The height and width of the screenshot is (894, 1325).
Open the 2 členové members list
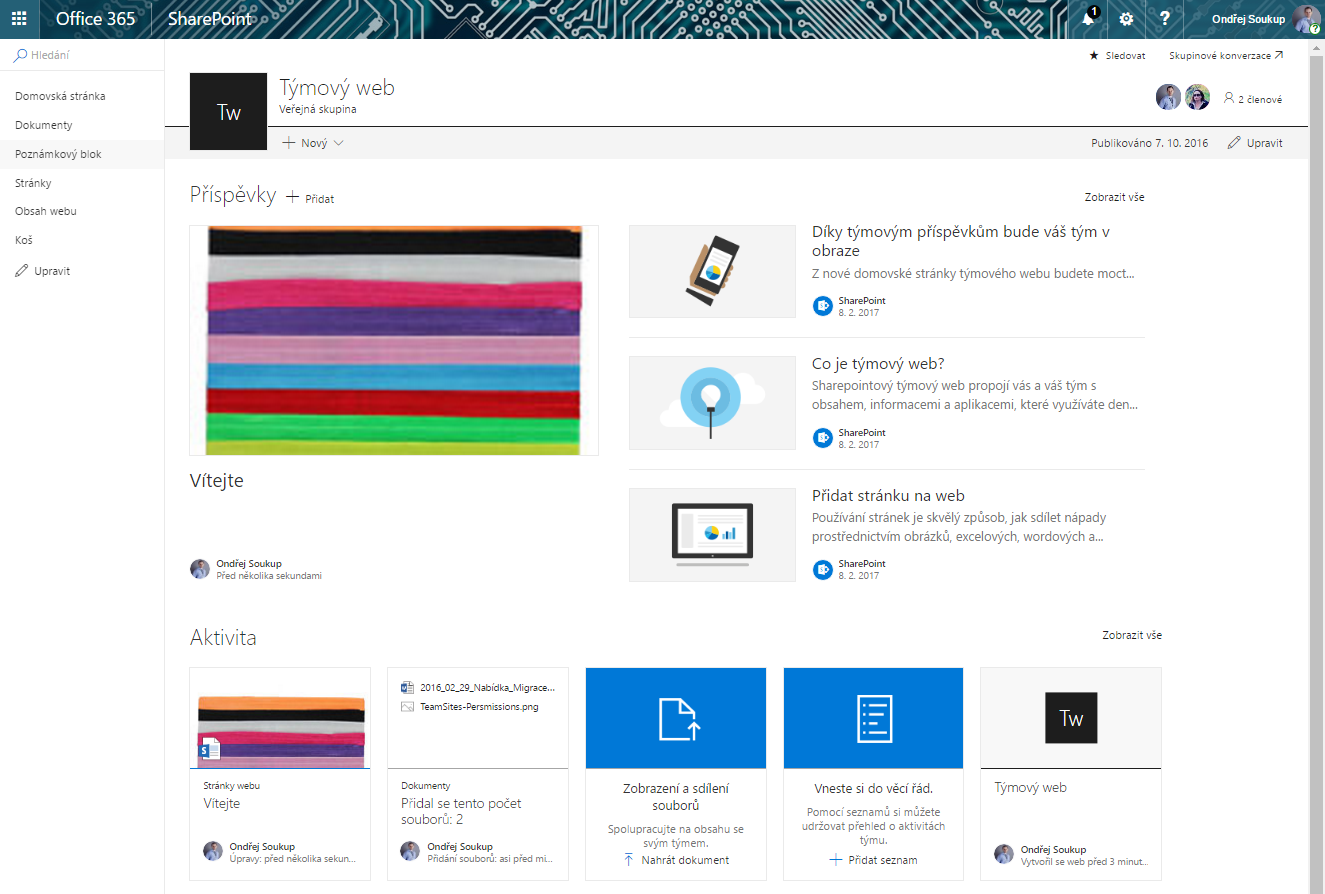pos(1253,99)
